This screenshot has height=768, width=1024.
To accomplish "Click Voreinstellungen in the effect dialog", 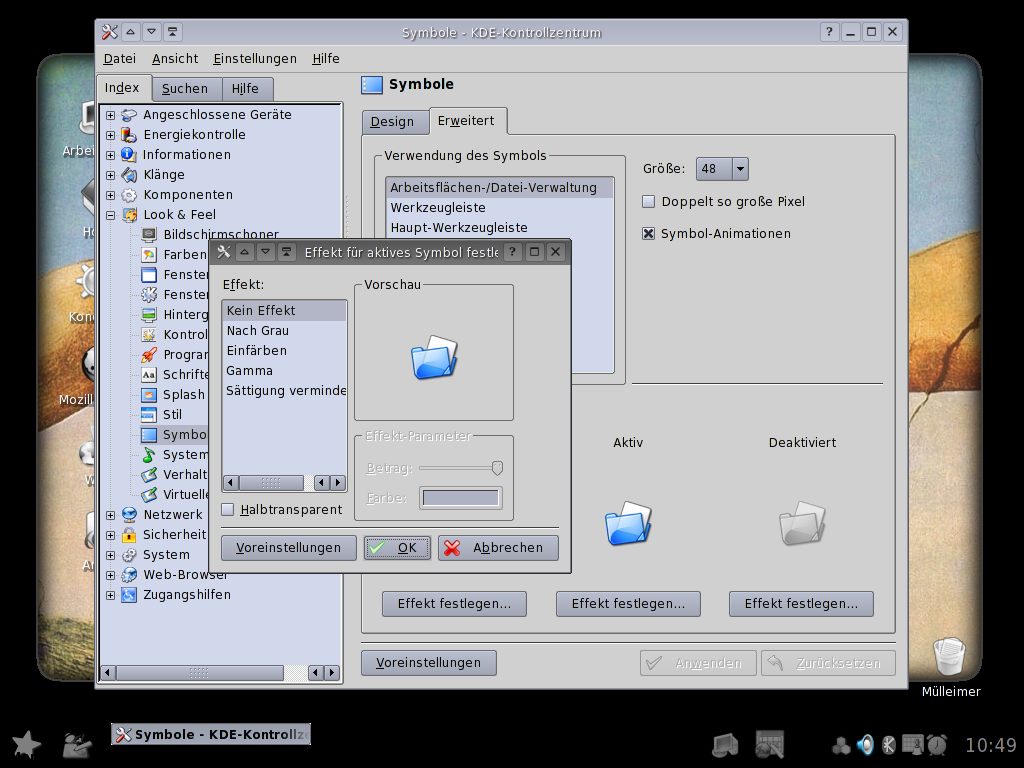I will 289,548.
